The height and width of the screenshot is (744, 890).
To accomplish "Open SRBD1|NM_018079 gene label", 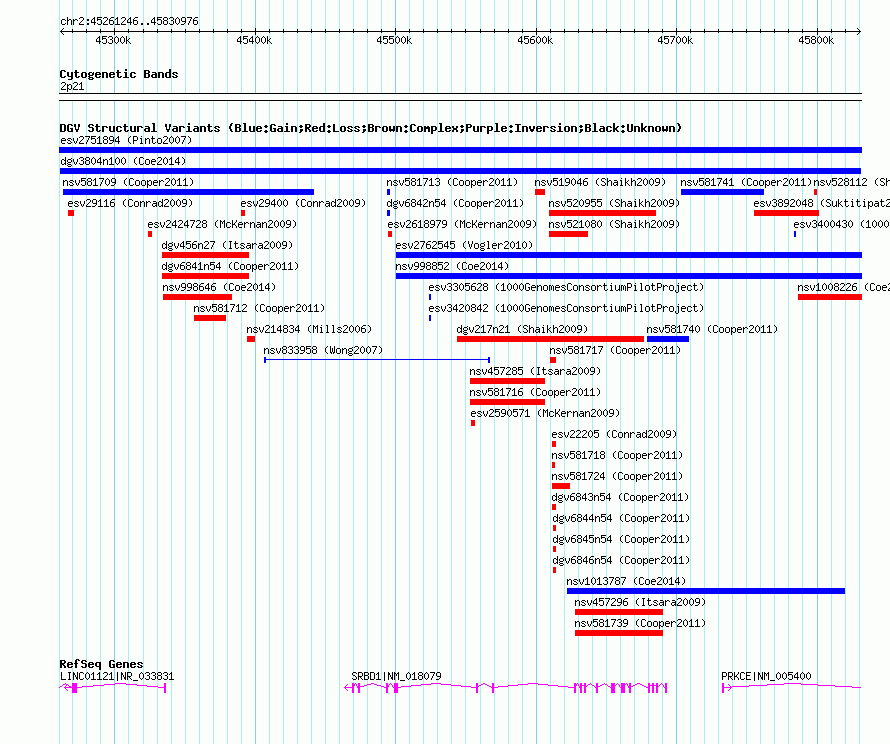I will click(x=396, y=676).
